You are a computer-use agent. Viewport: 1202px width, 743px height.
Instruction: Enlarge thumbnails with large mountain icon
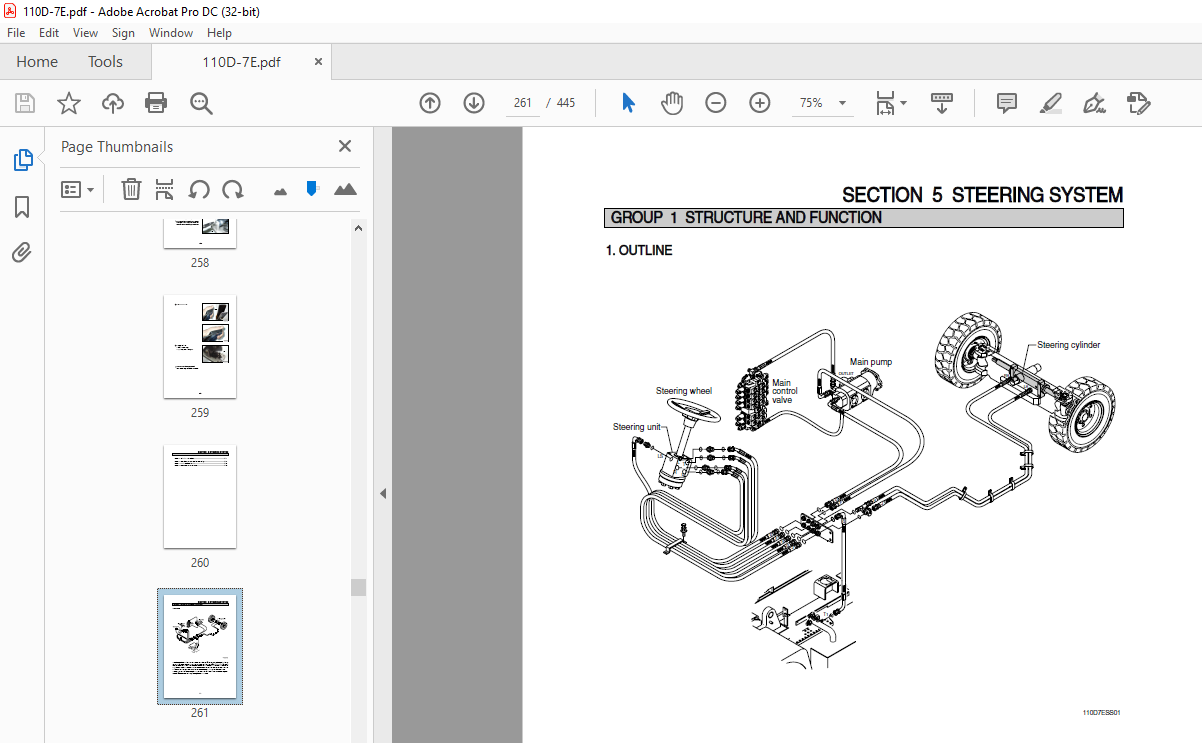pyautogui.click(x=345, y=189)
